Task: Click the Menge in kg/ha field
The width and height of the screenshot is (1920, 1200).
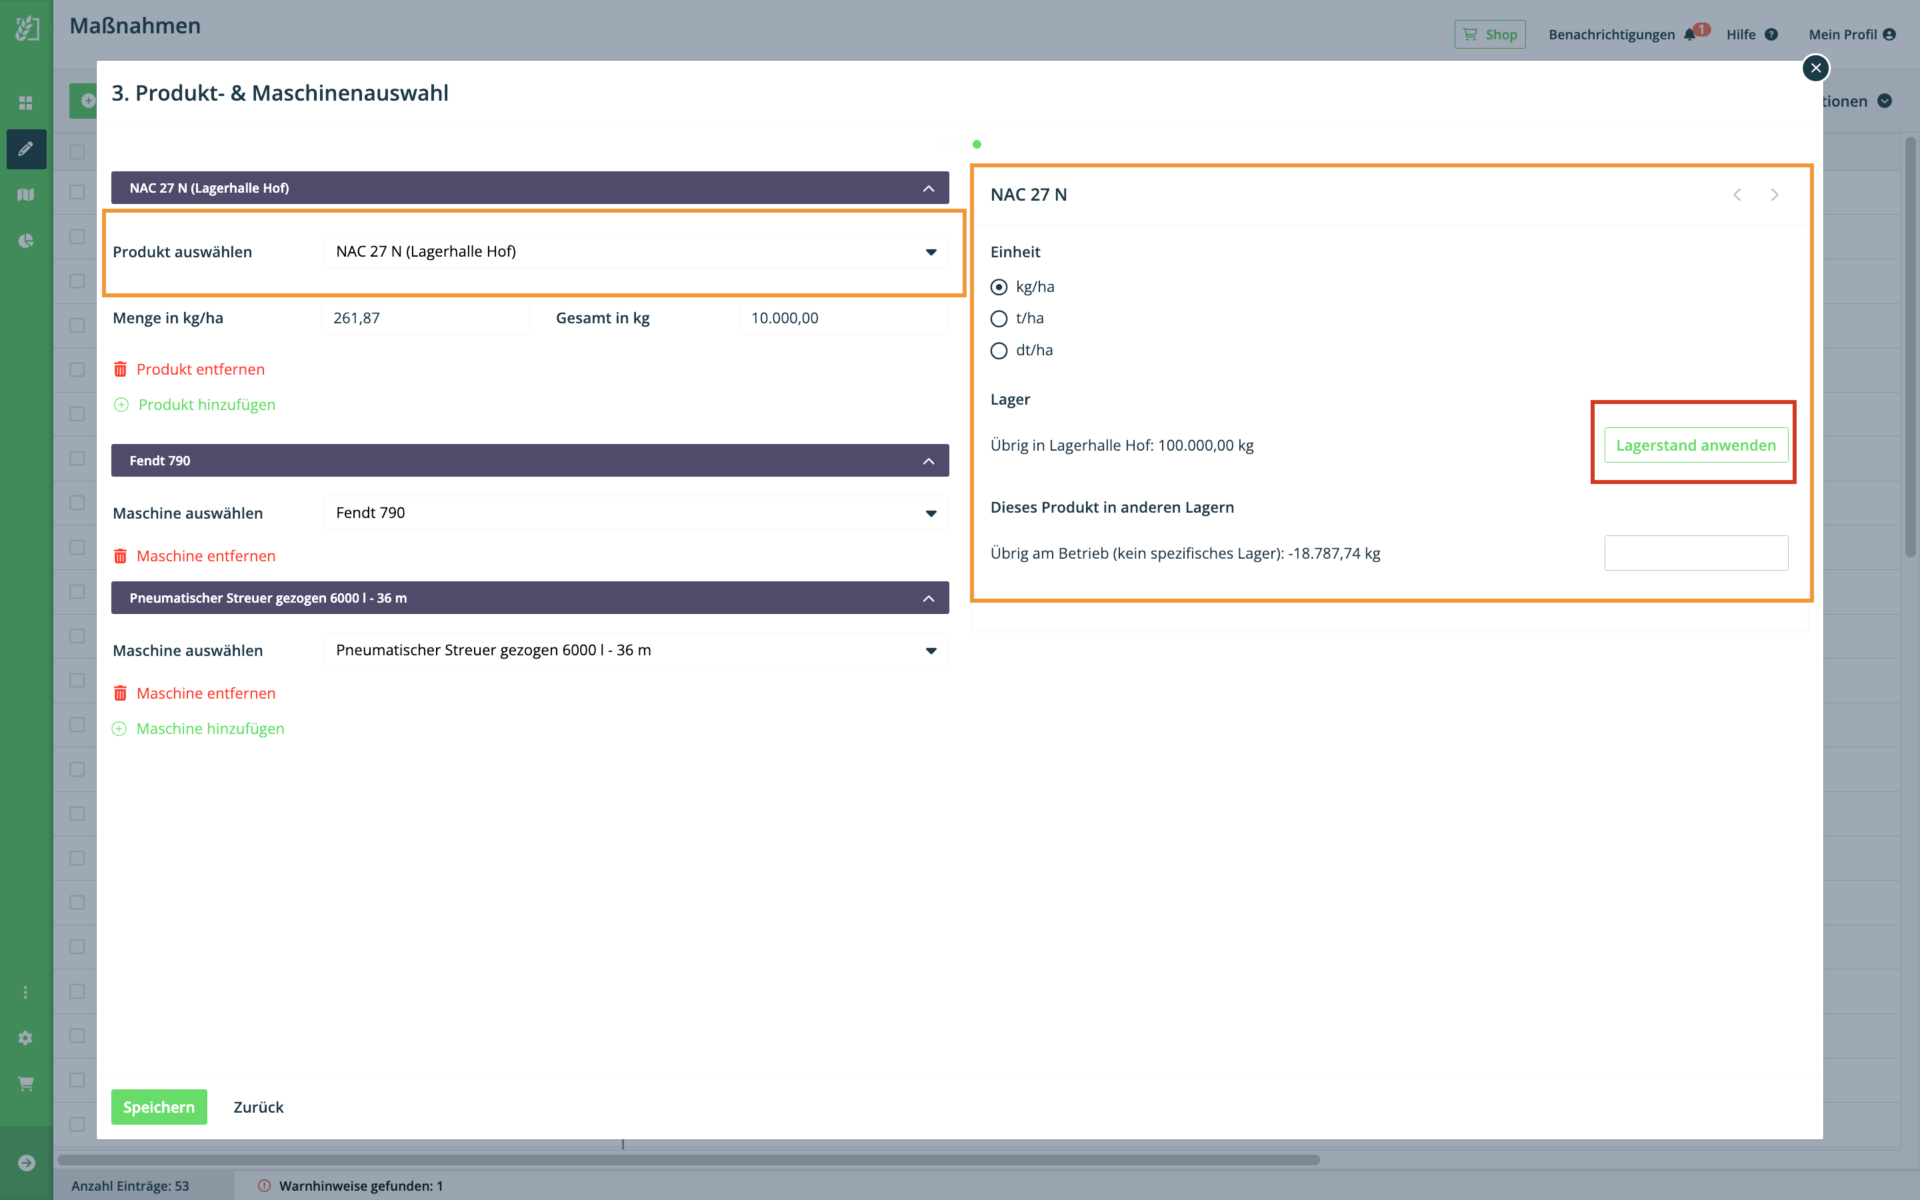Action: (x=426, y=318)
